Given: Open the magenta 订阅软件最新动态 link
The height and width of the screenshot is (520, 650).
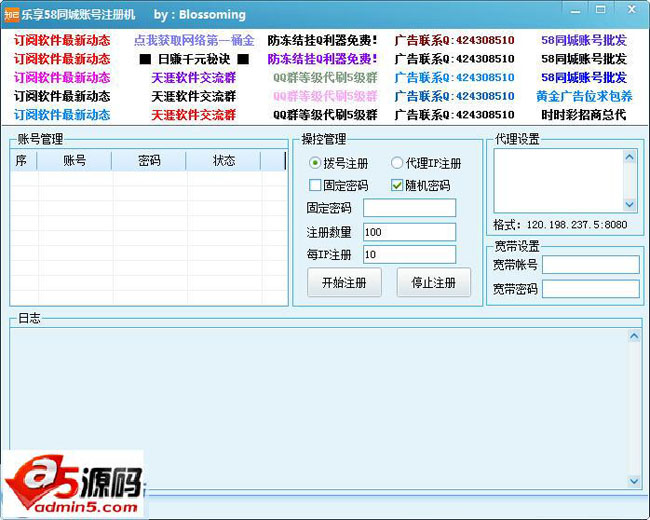Looking at the screenshot, I should [x=62, y=78].
